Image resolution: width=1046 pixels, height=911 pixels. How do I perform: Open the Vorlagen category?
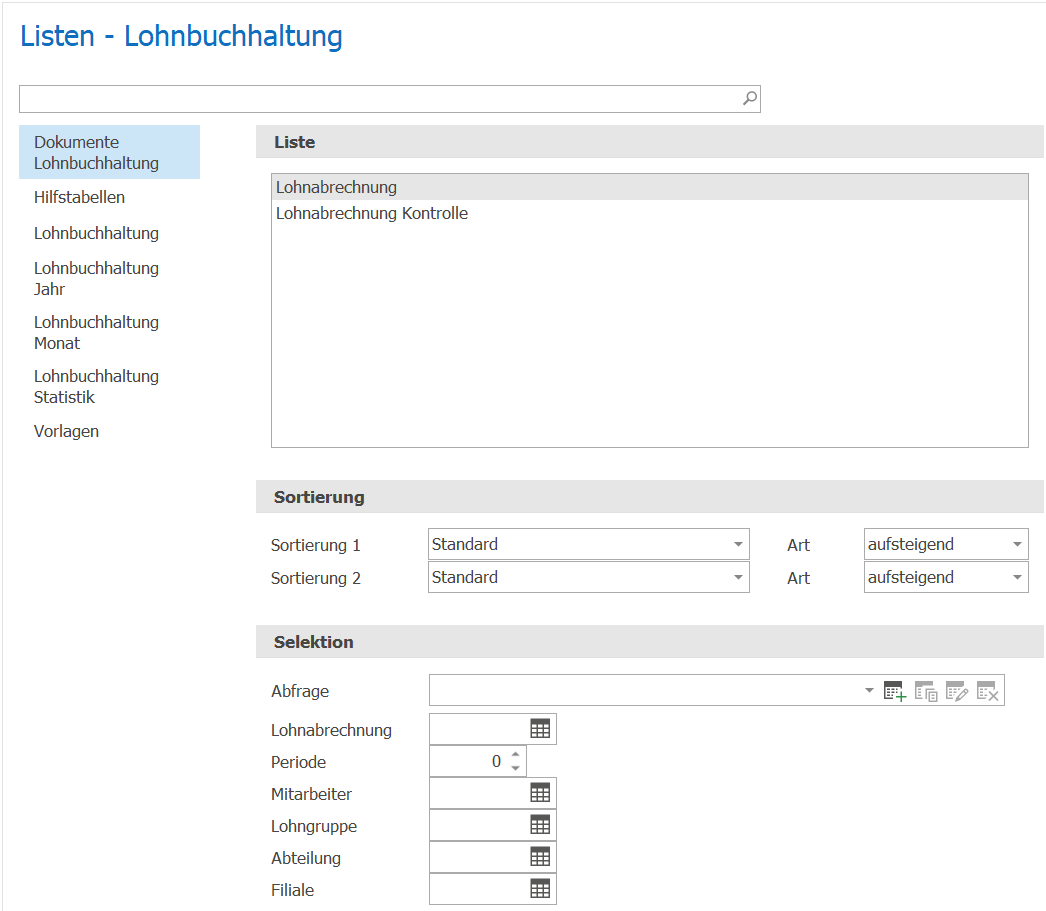point(66,431)
